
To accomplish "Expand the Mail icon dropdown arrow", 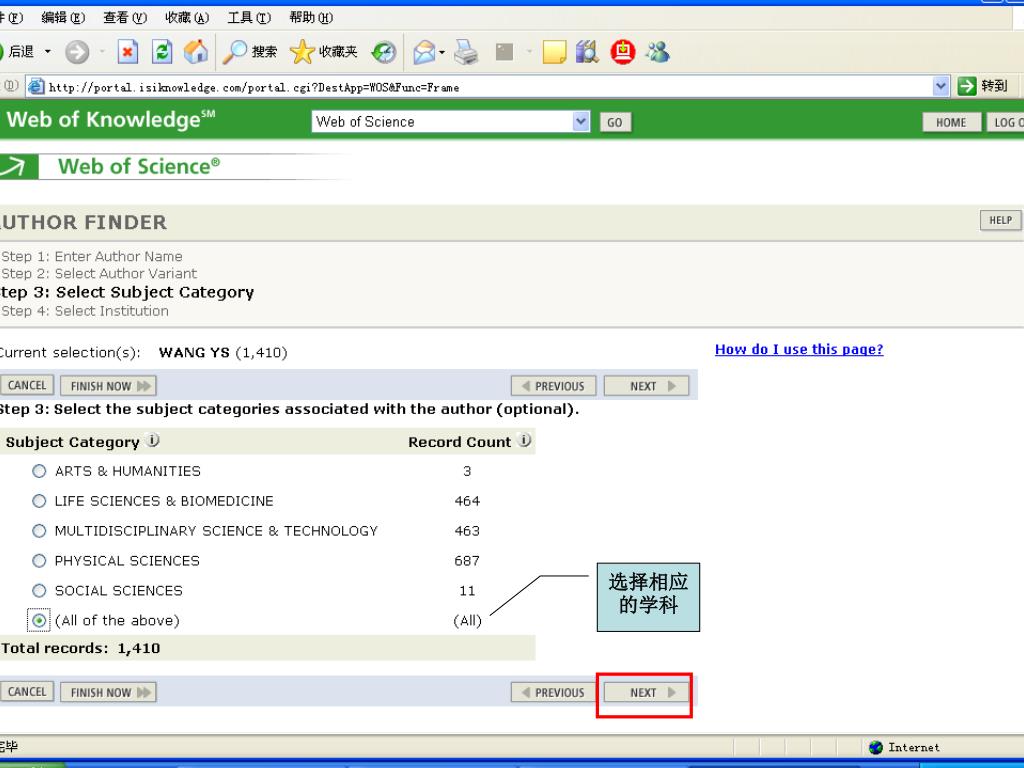I will (442, 52).
